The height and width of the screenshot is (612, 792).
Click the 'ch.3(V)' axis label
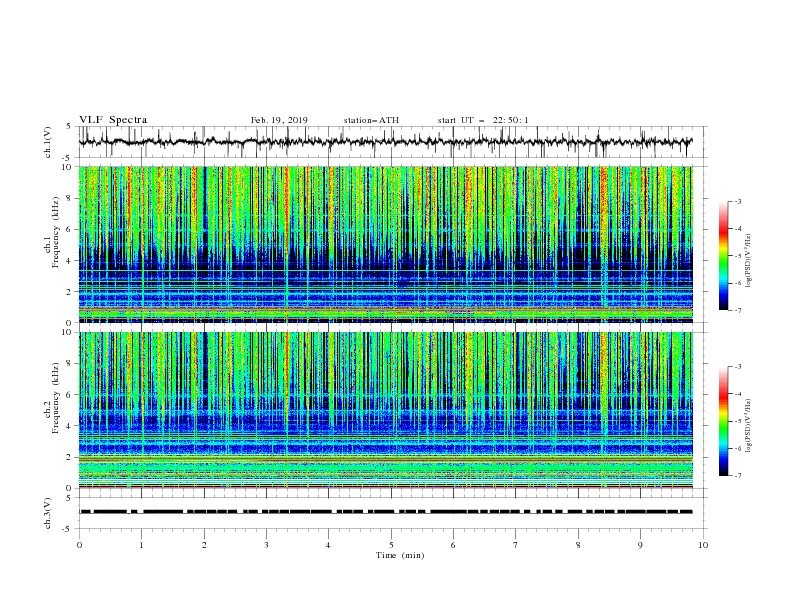coord(48,513)
